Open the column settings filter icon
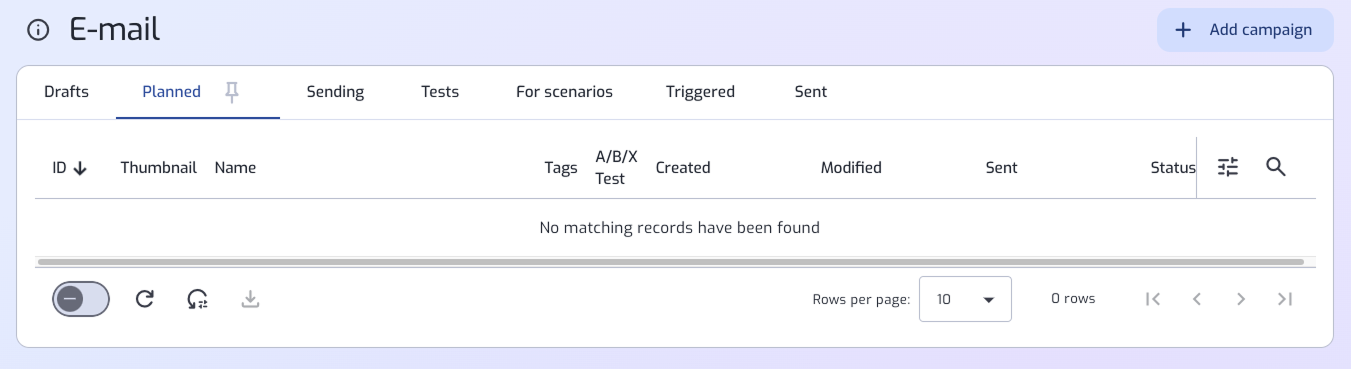The image size is (1351, 369). 1228,167
